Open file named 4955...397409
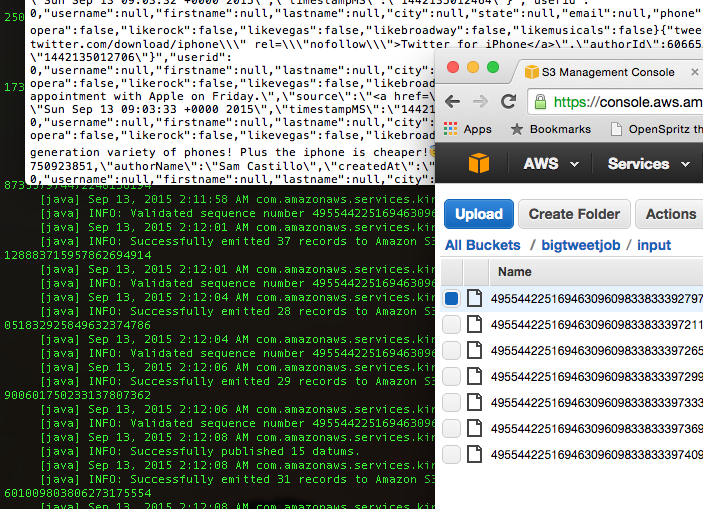The height and width of the screenshot is (509, 703). [597, 455]
